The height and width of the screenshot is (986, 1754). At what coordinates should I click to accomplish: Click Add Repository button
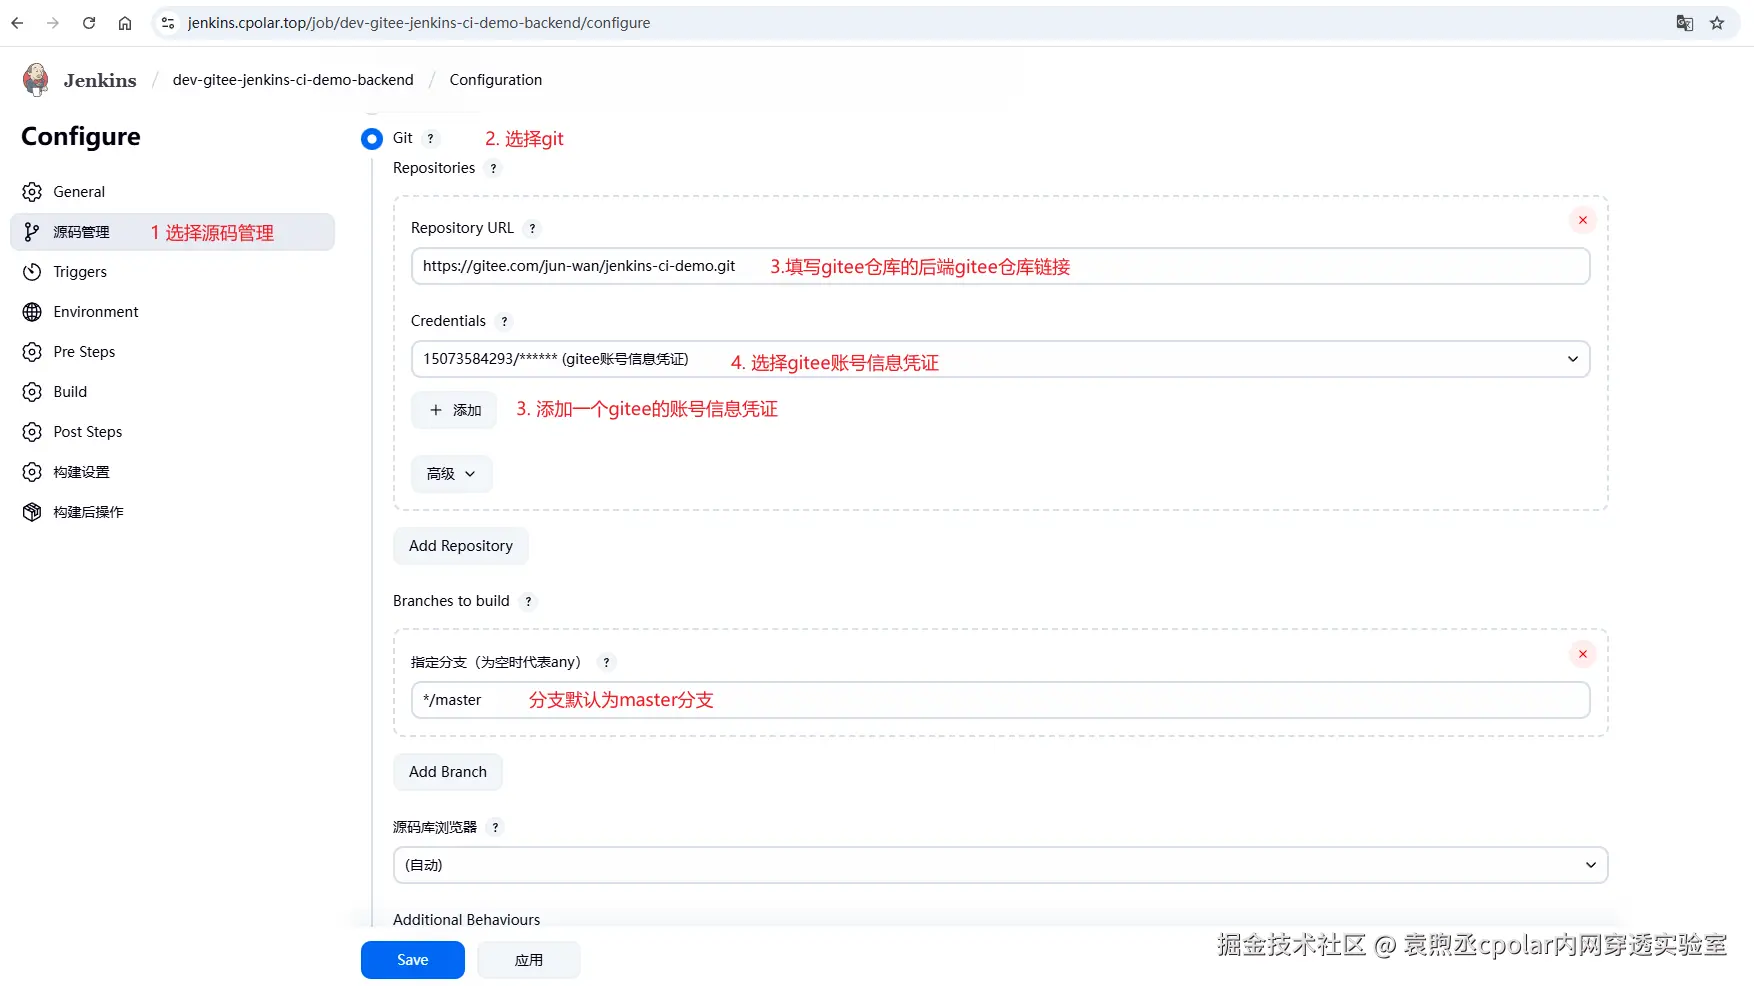tap(461, 546)
